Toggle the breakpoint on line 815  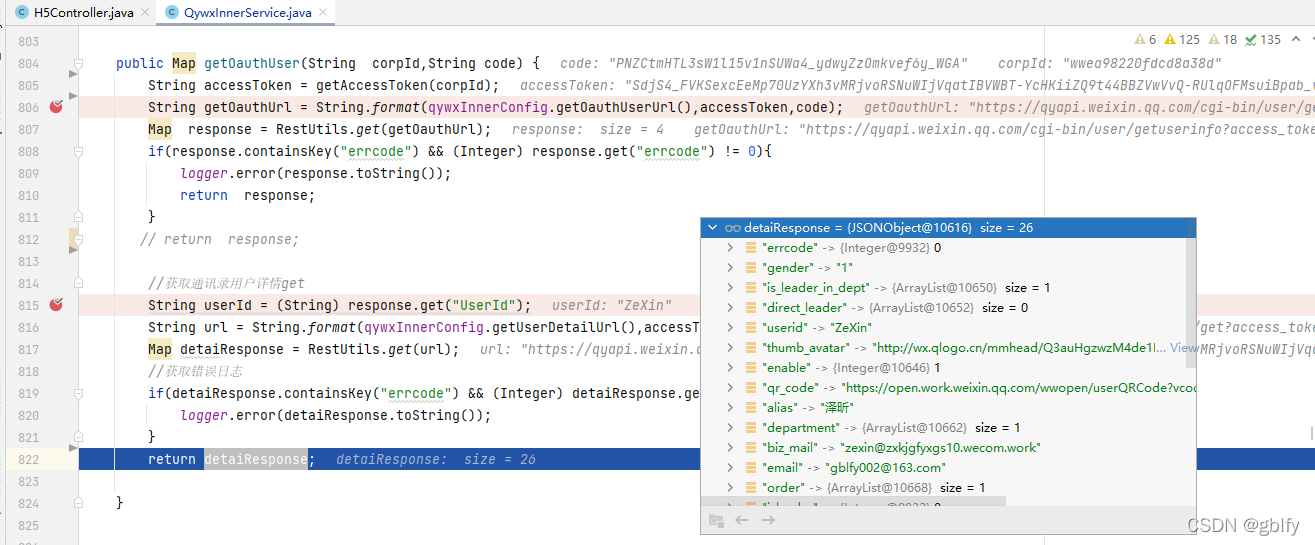pos(56,305)
